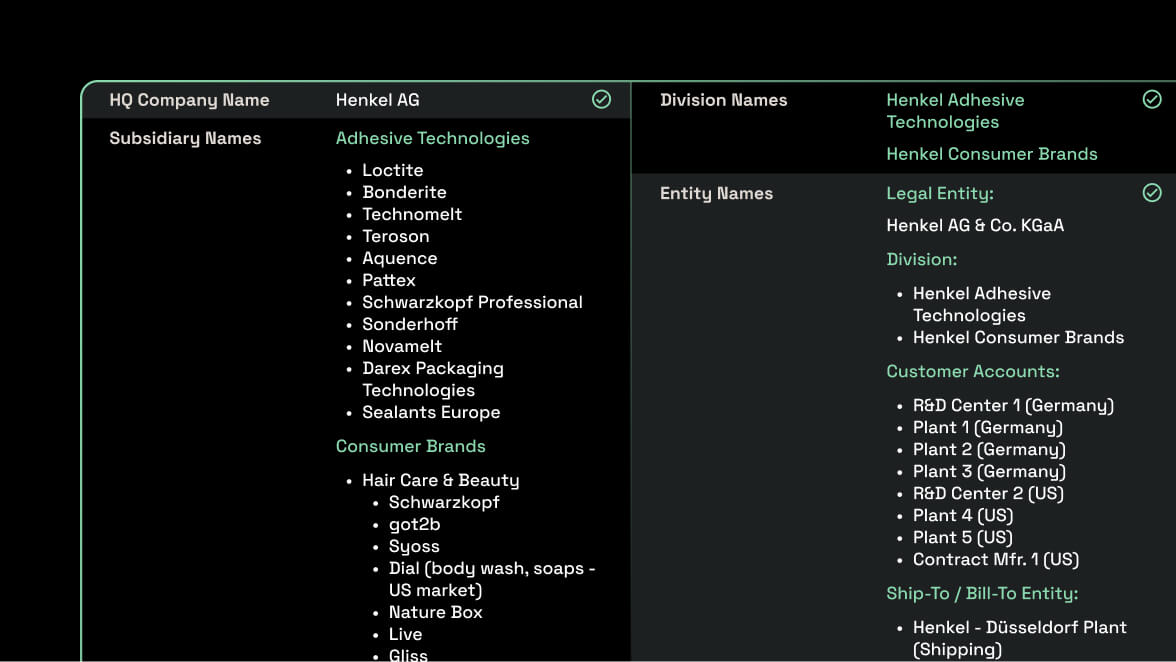Click the HQ Company Name field label
The image size is (1176, 662).
tap(189, 100)
